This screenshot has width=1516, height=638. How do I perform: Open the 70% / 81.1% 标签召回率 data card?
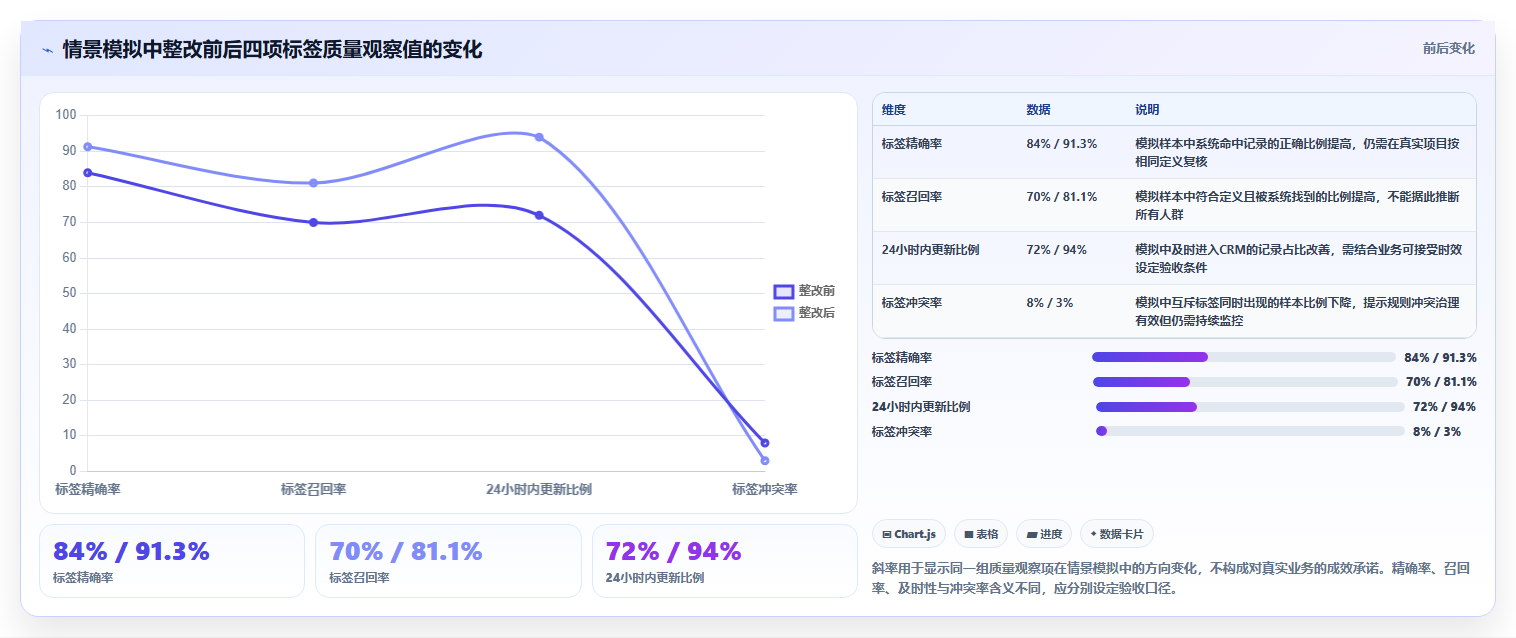(x=448, y=561)
